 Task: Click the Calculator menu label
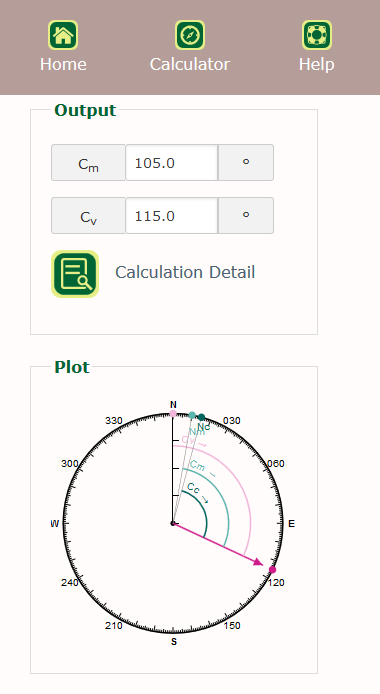(190, 64)
